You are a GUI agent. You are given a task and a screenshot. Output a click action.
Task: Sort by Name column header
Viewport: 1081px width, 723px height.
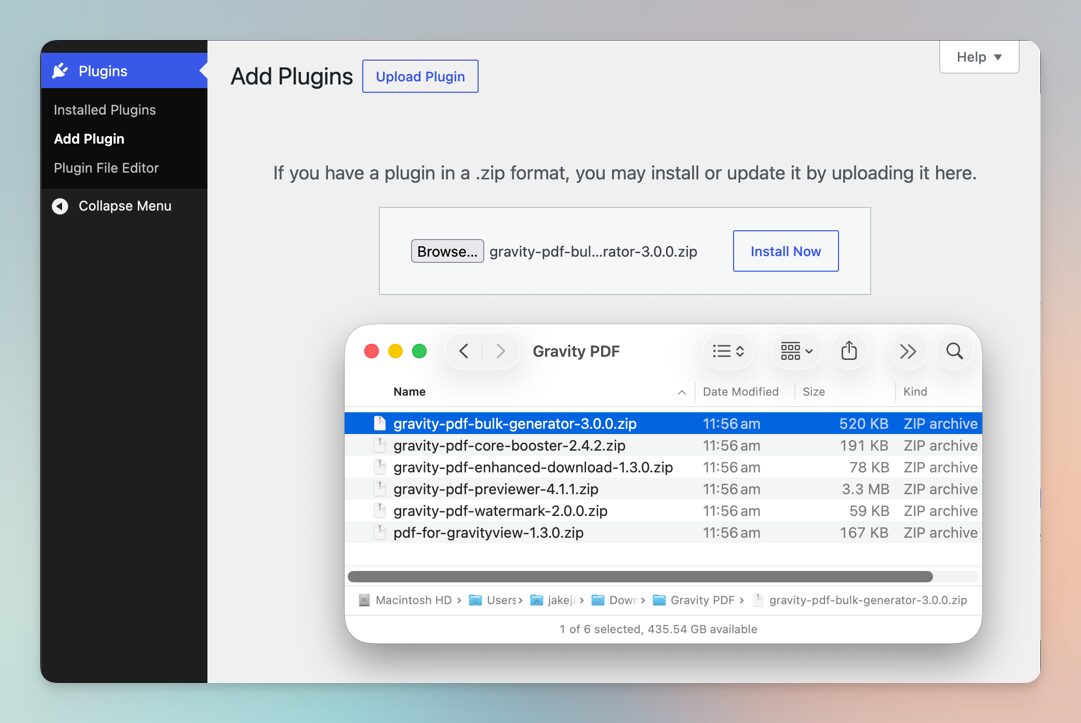click(410, 391)
